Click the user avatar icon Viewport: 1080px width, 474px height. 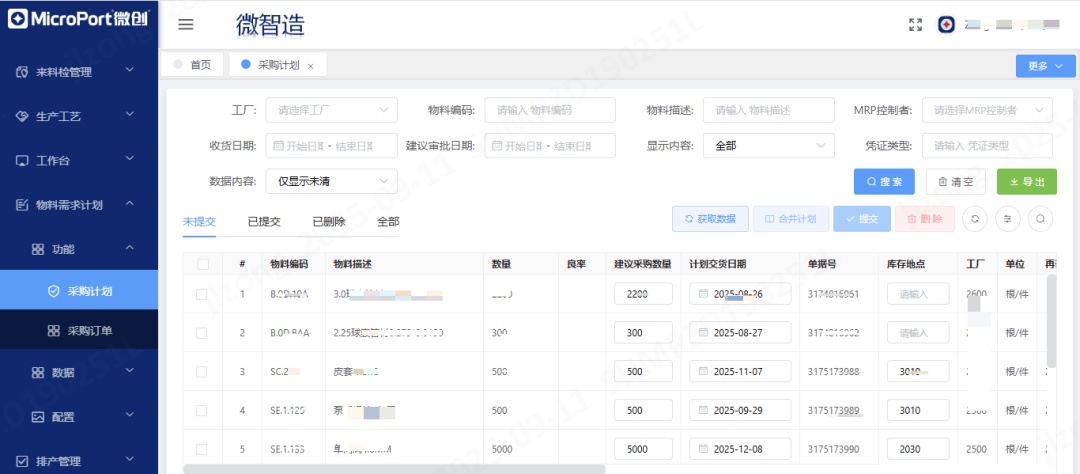coord(946,25)
